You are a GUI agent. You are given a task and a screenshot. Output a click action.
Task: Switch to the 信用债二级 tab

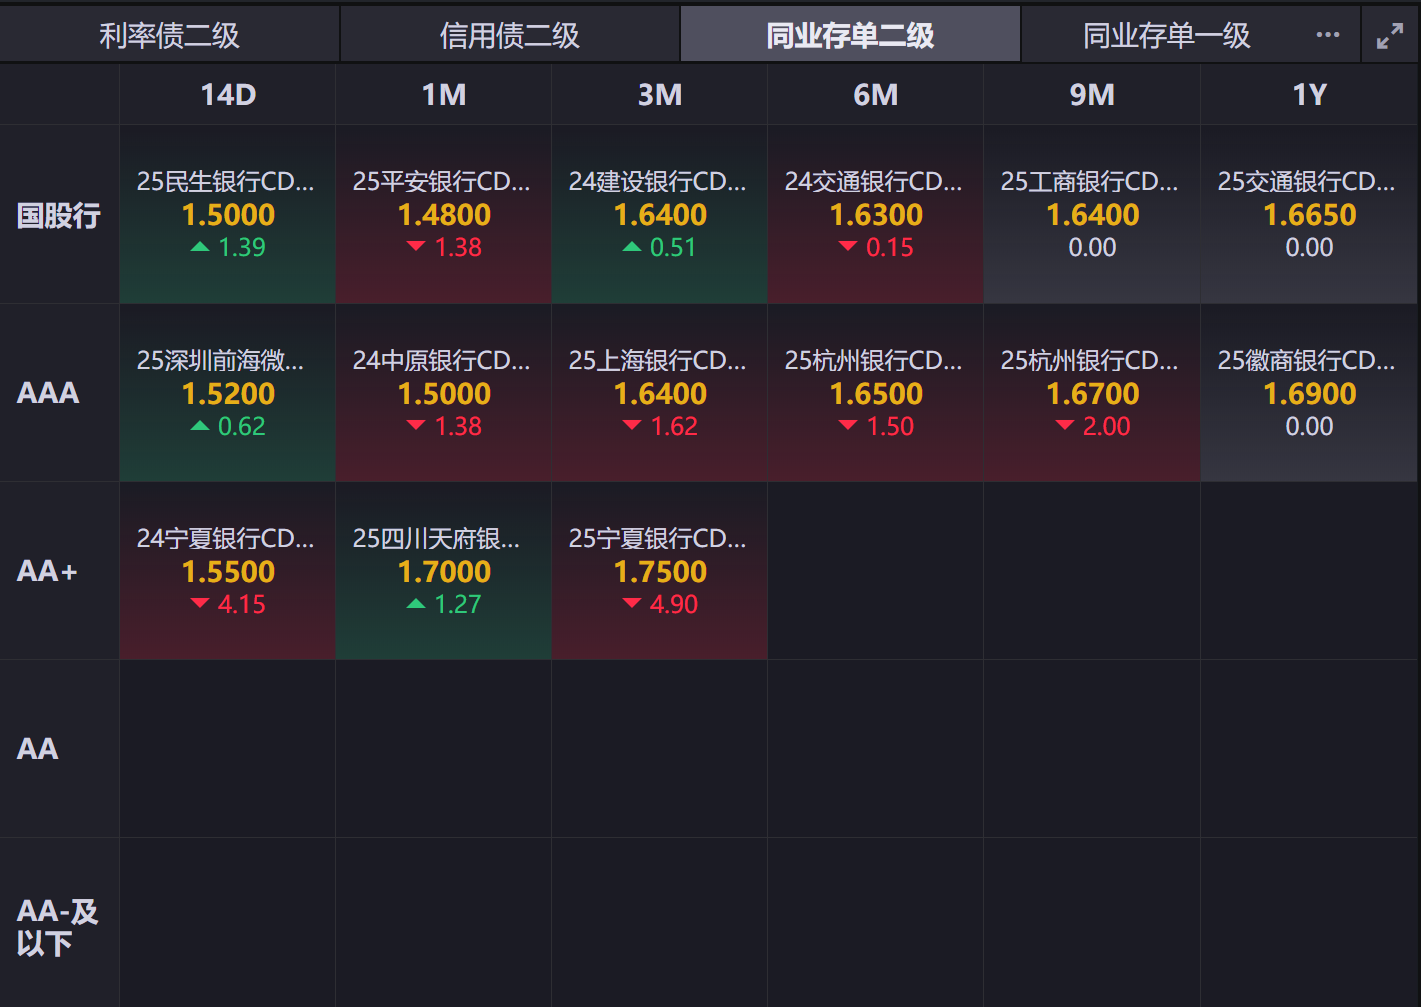tap(510, 35)
